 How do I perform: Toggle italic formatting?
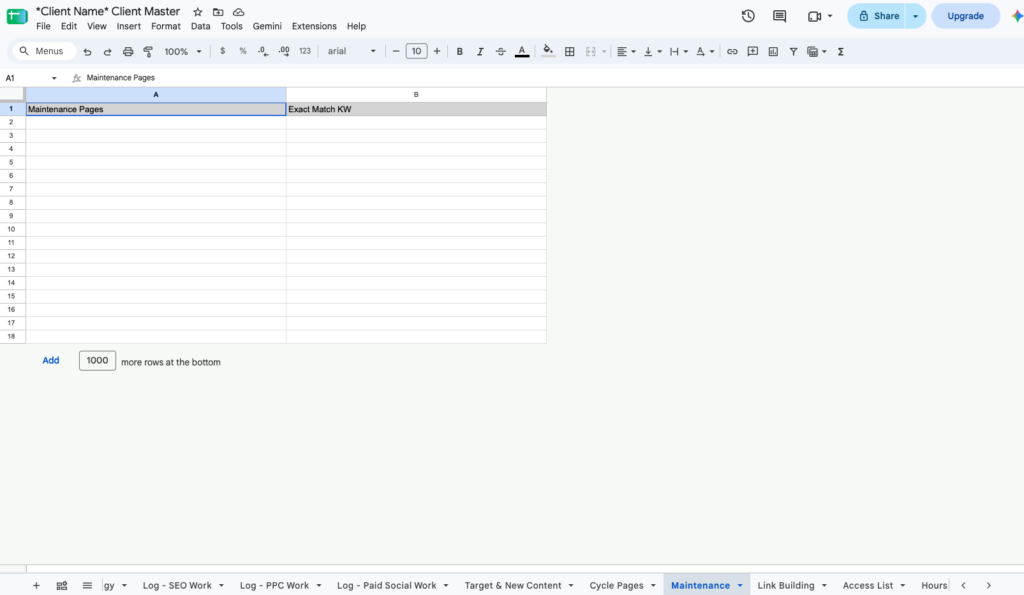[x=480, y=52]
